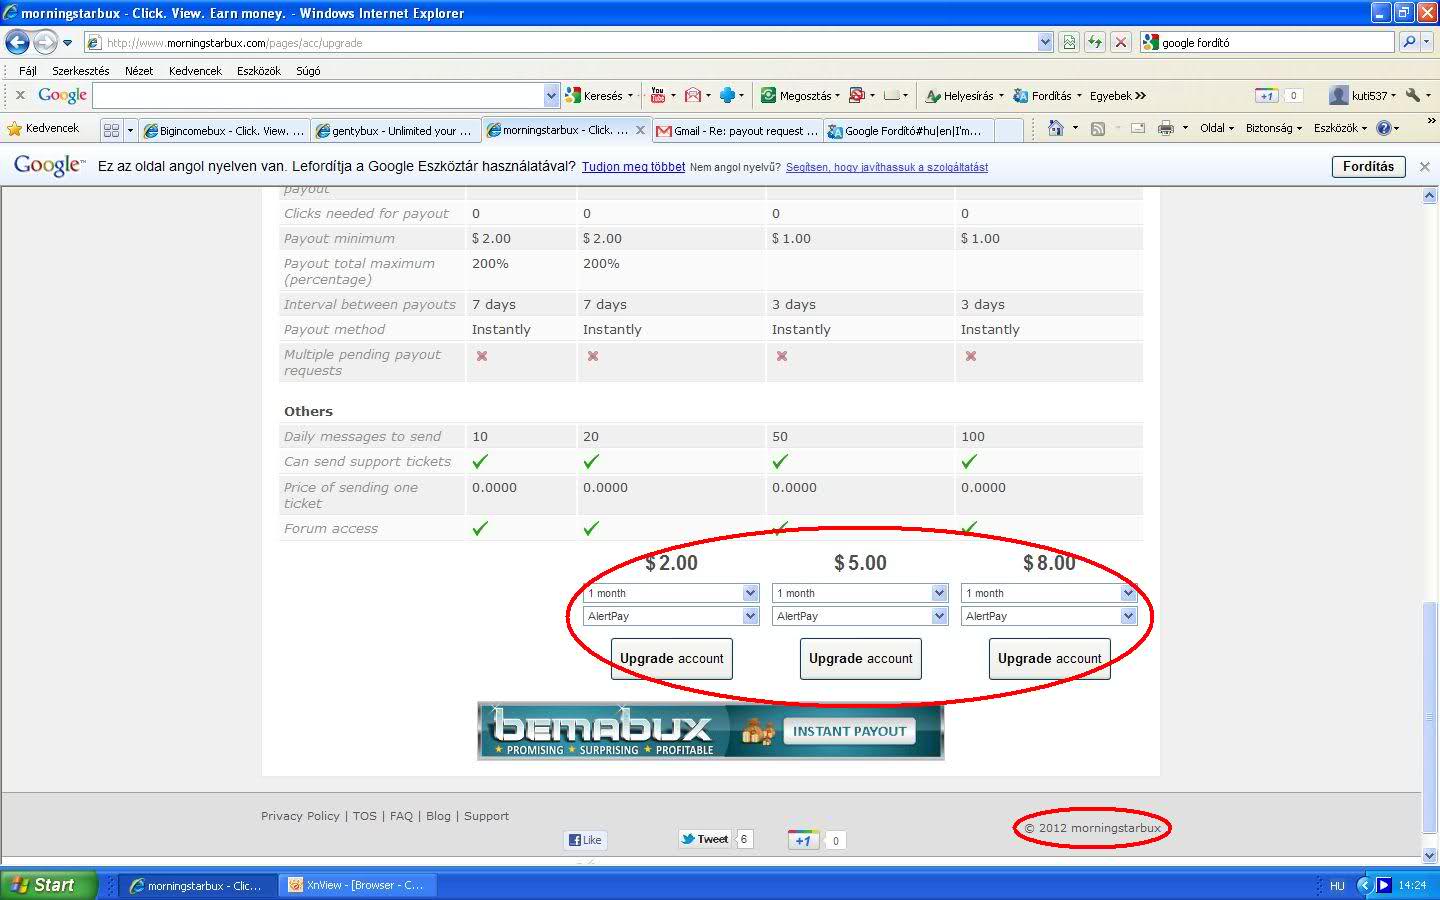Open the Súgó menu

pyautogui.click(x=308, y=71)
